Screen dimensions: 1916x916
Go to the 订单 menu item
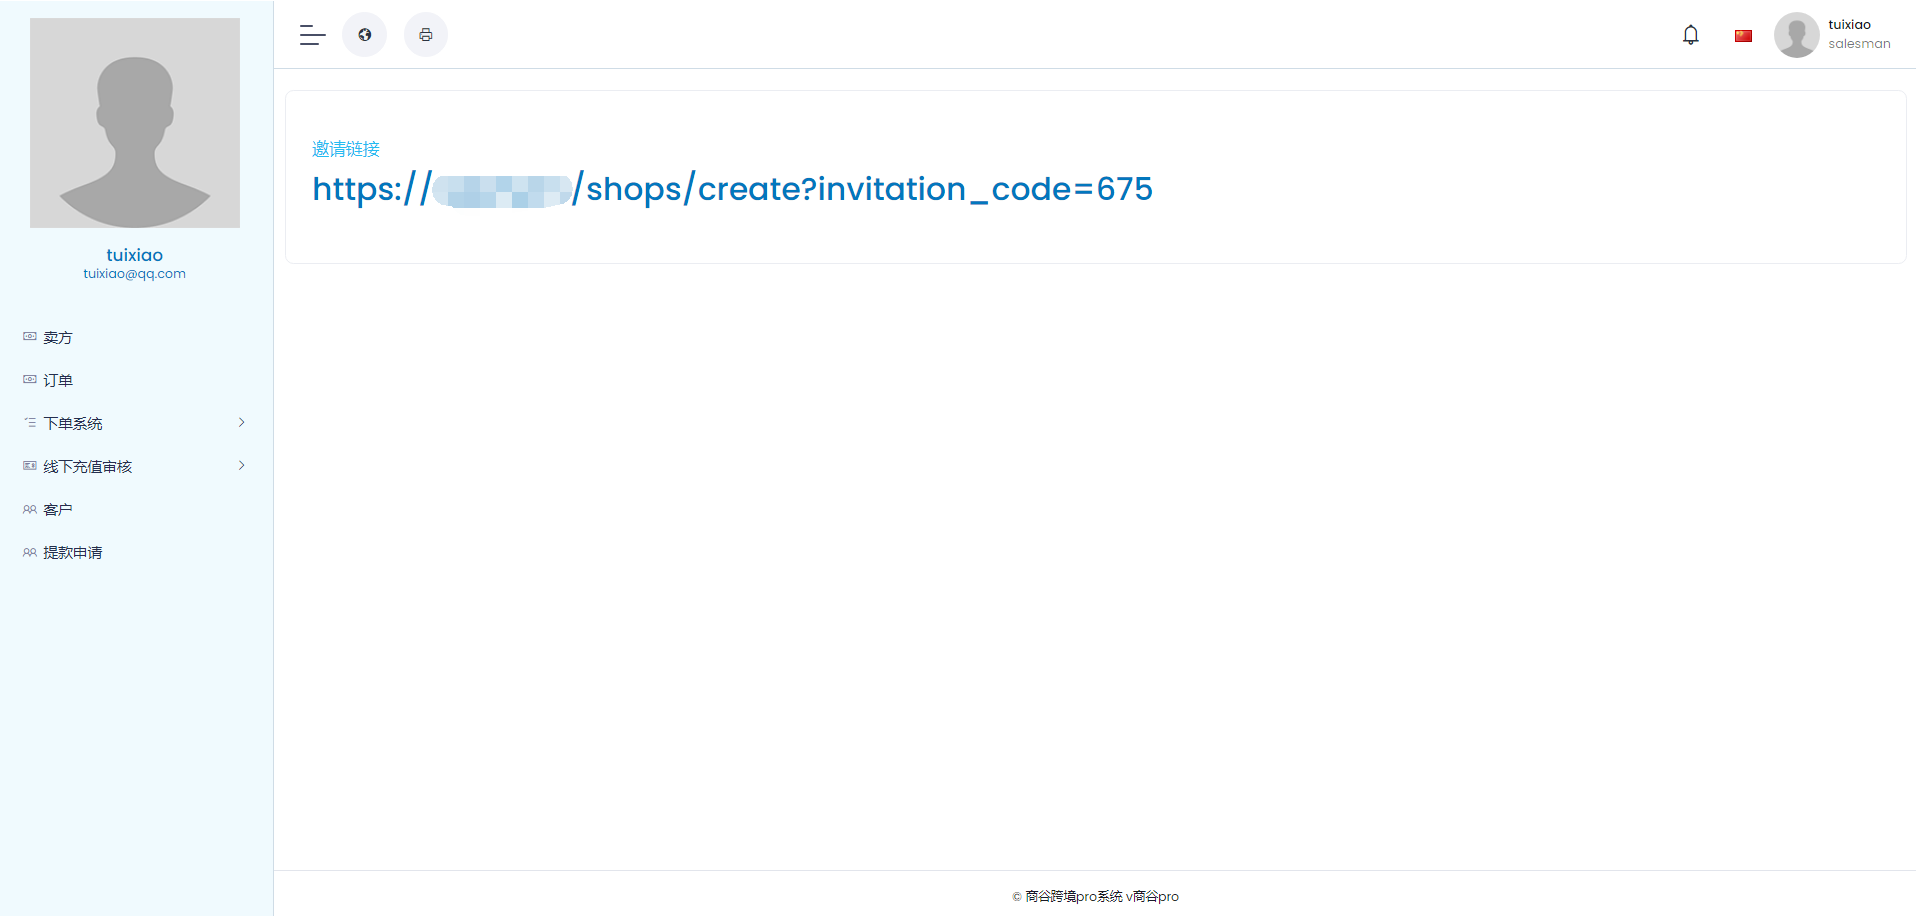point(58,381)
